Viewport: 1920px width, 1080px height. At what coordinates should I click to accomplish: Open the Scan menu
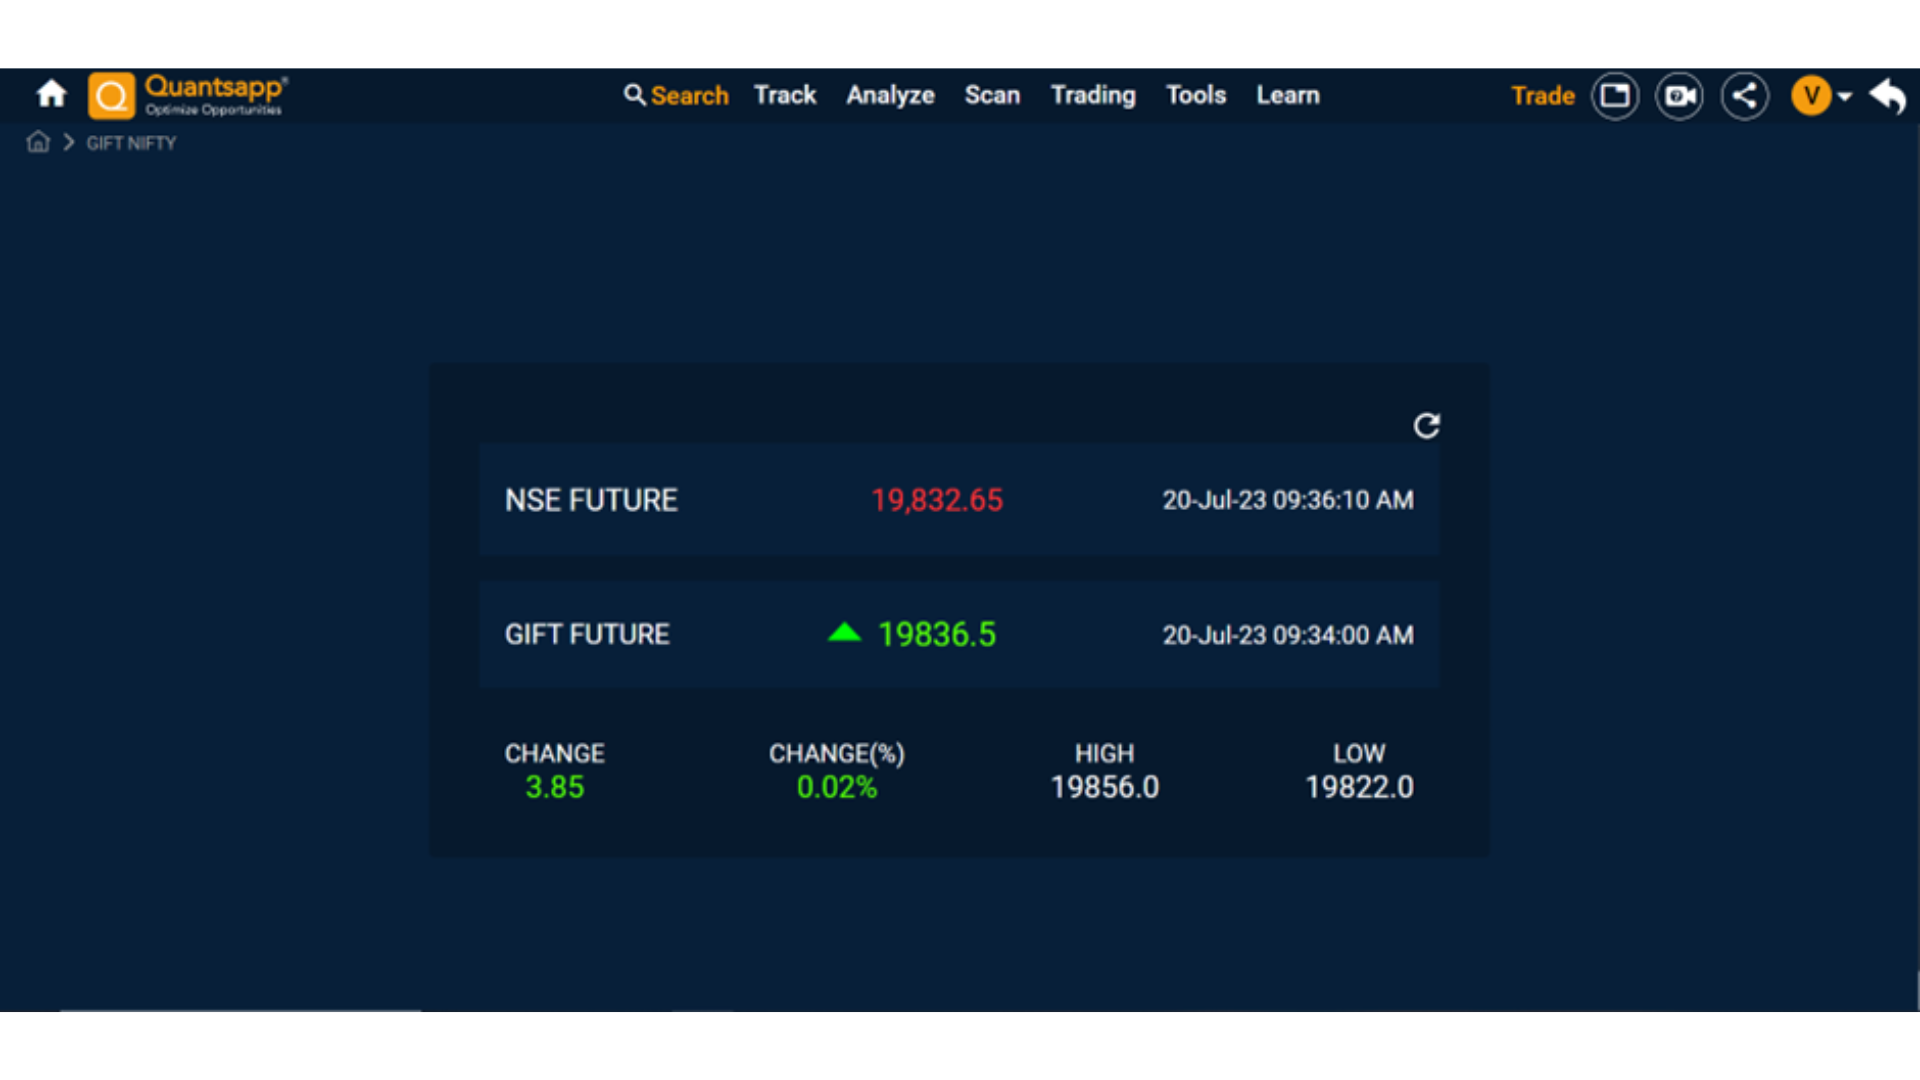(x=992, y=95)
